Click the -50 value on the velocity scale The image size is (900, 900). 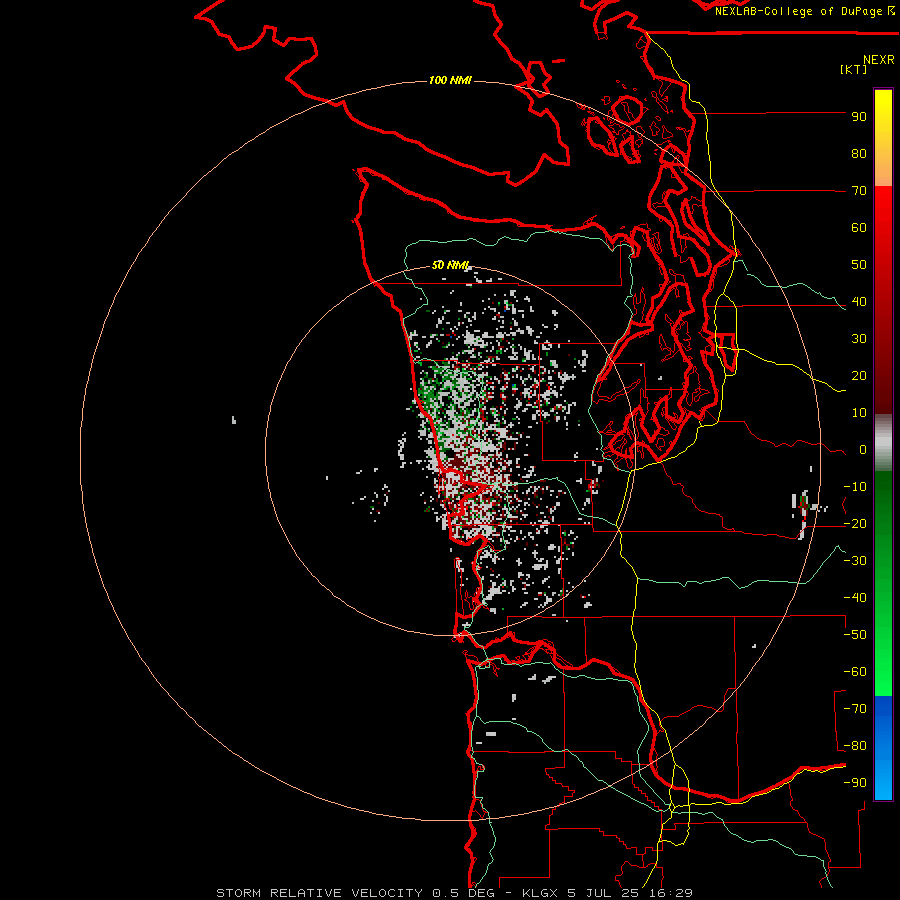pos(855,635)
